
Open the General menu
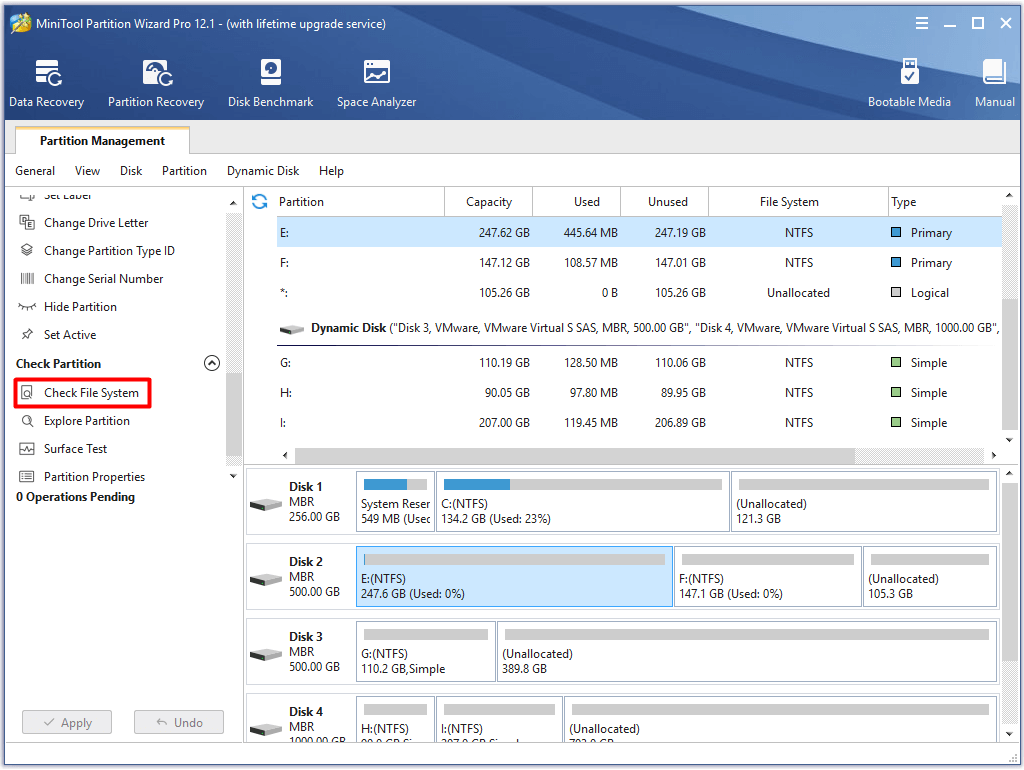pos(35,171)
